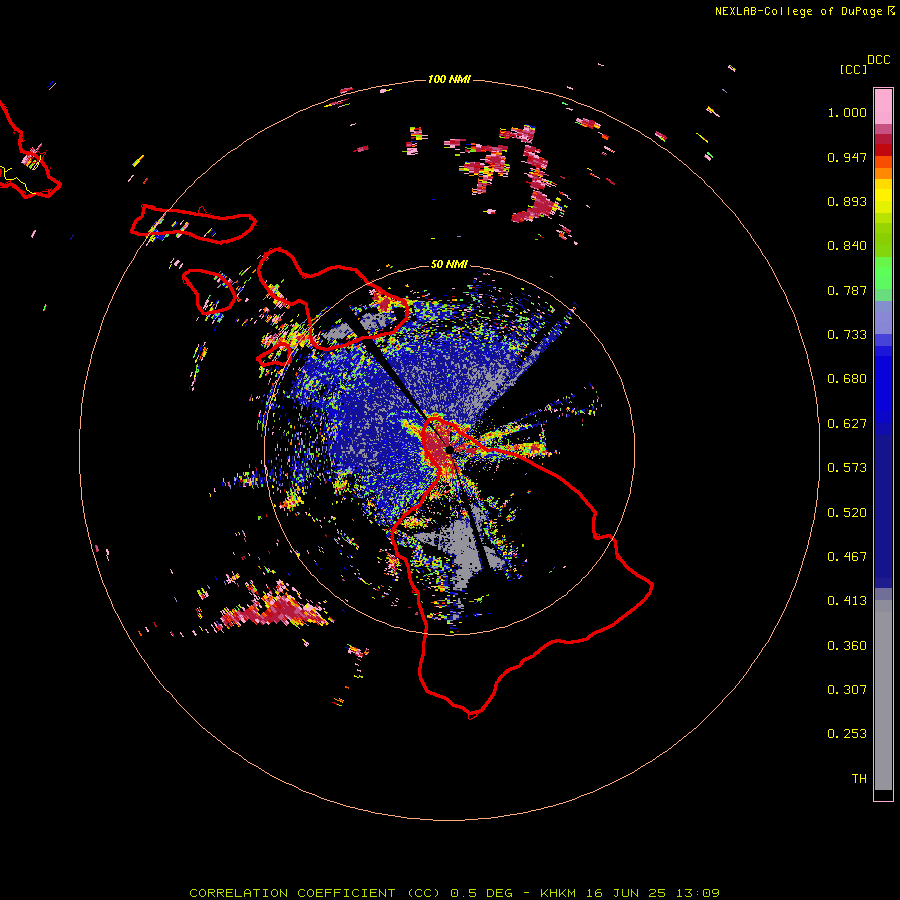This screenshot has height=900, width=900.
Task: Click the KHKM station identifier in the caption
Action: [x=559, y=893]
